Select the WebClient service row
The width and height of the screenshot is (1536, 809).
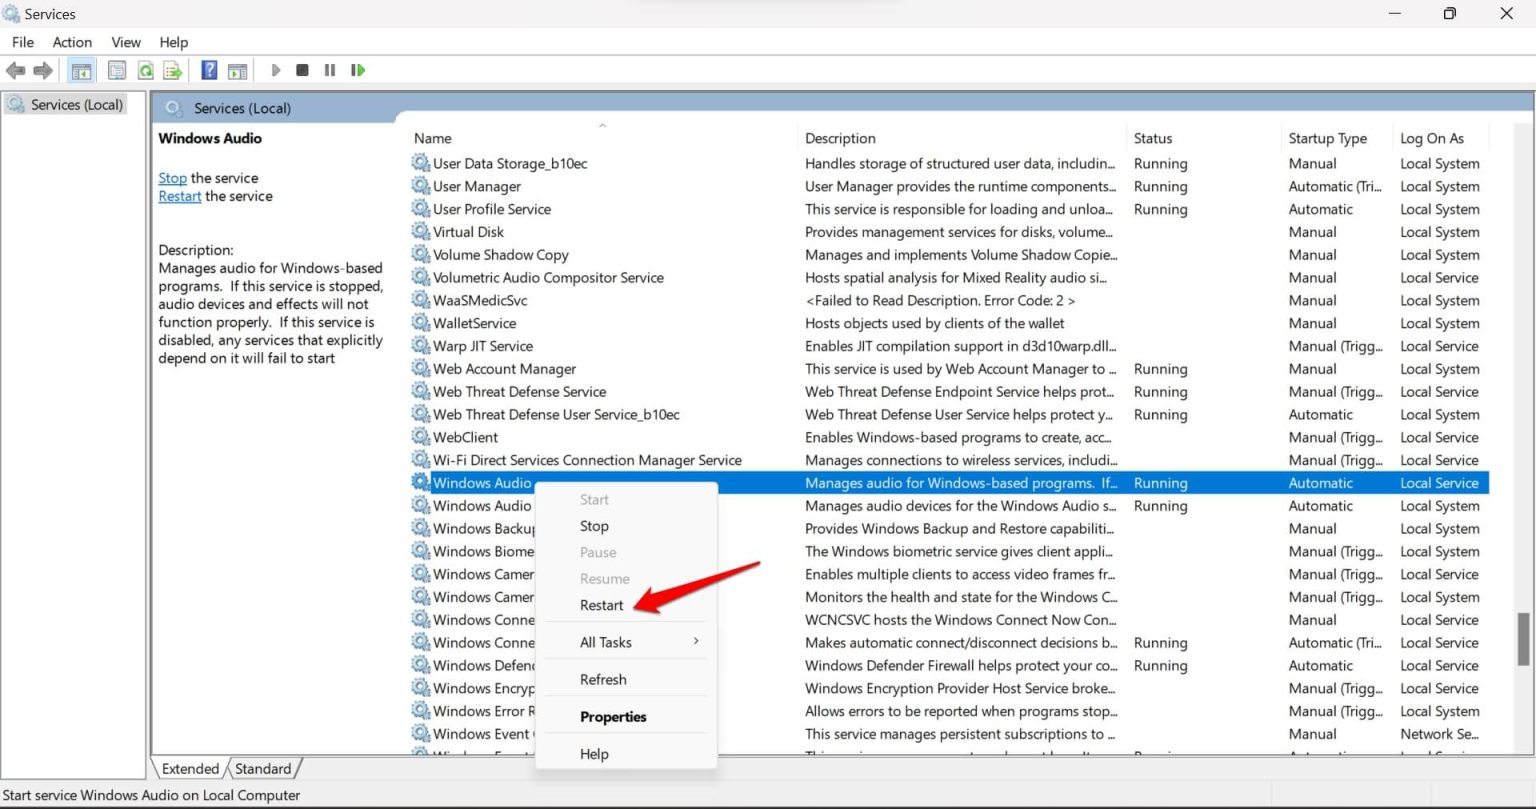(466, 437)
